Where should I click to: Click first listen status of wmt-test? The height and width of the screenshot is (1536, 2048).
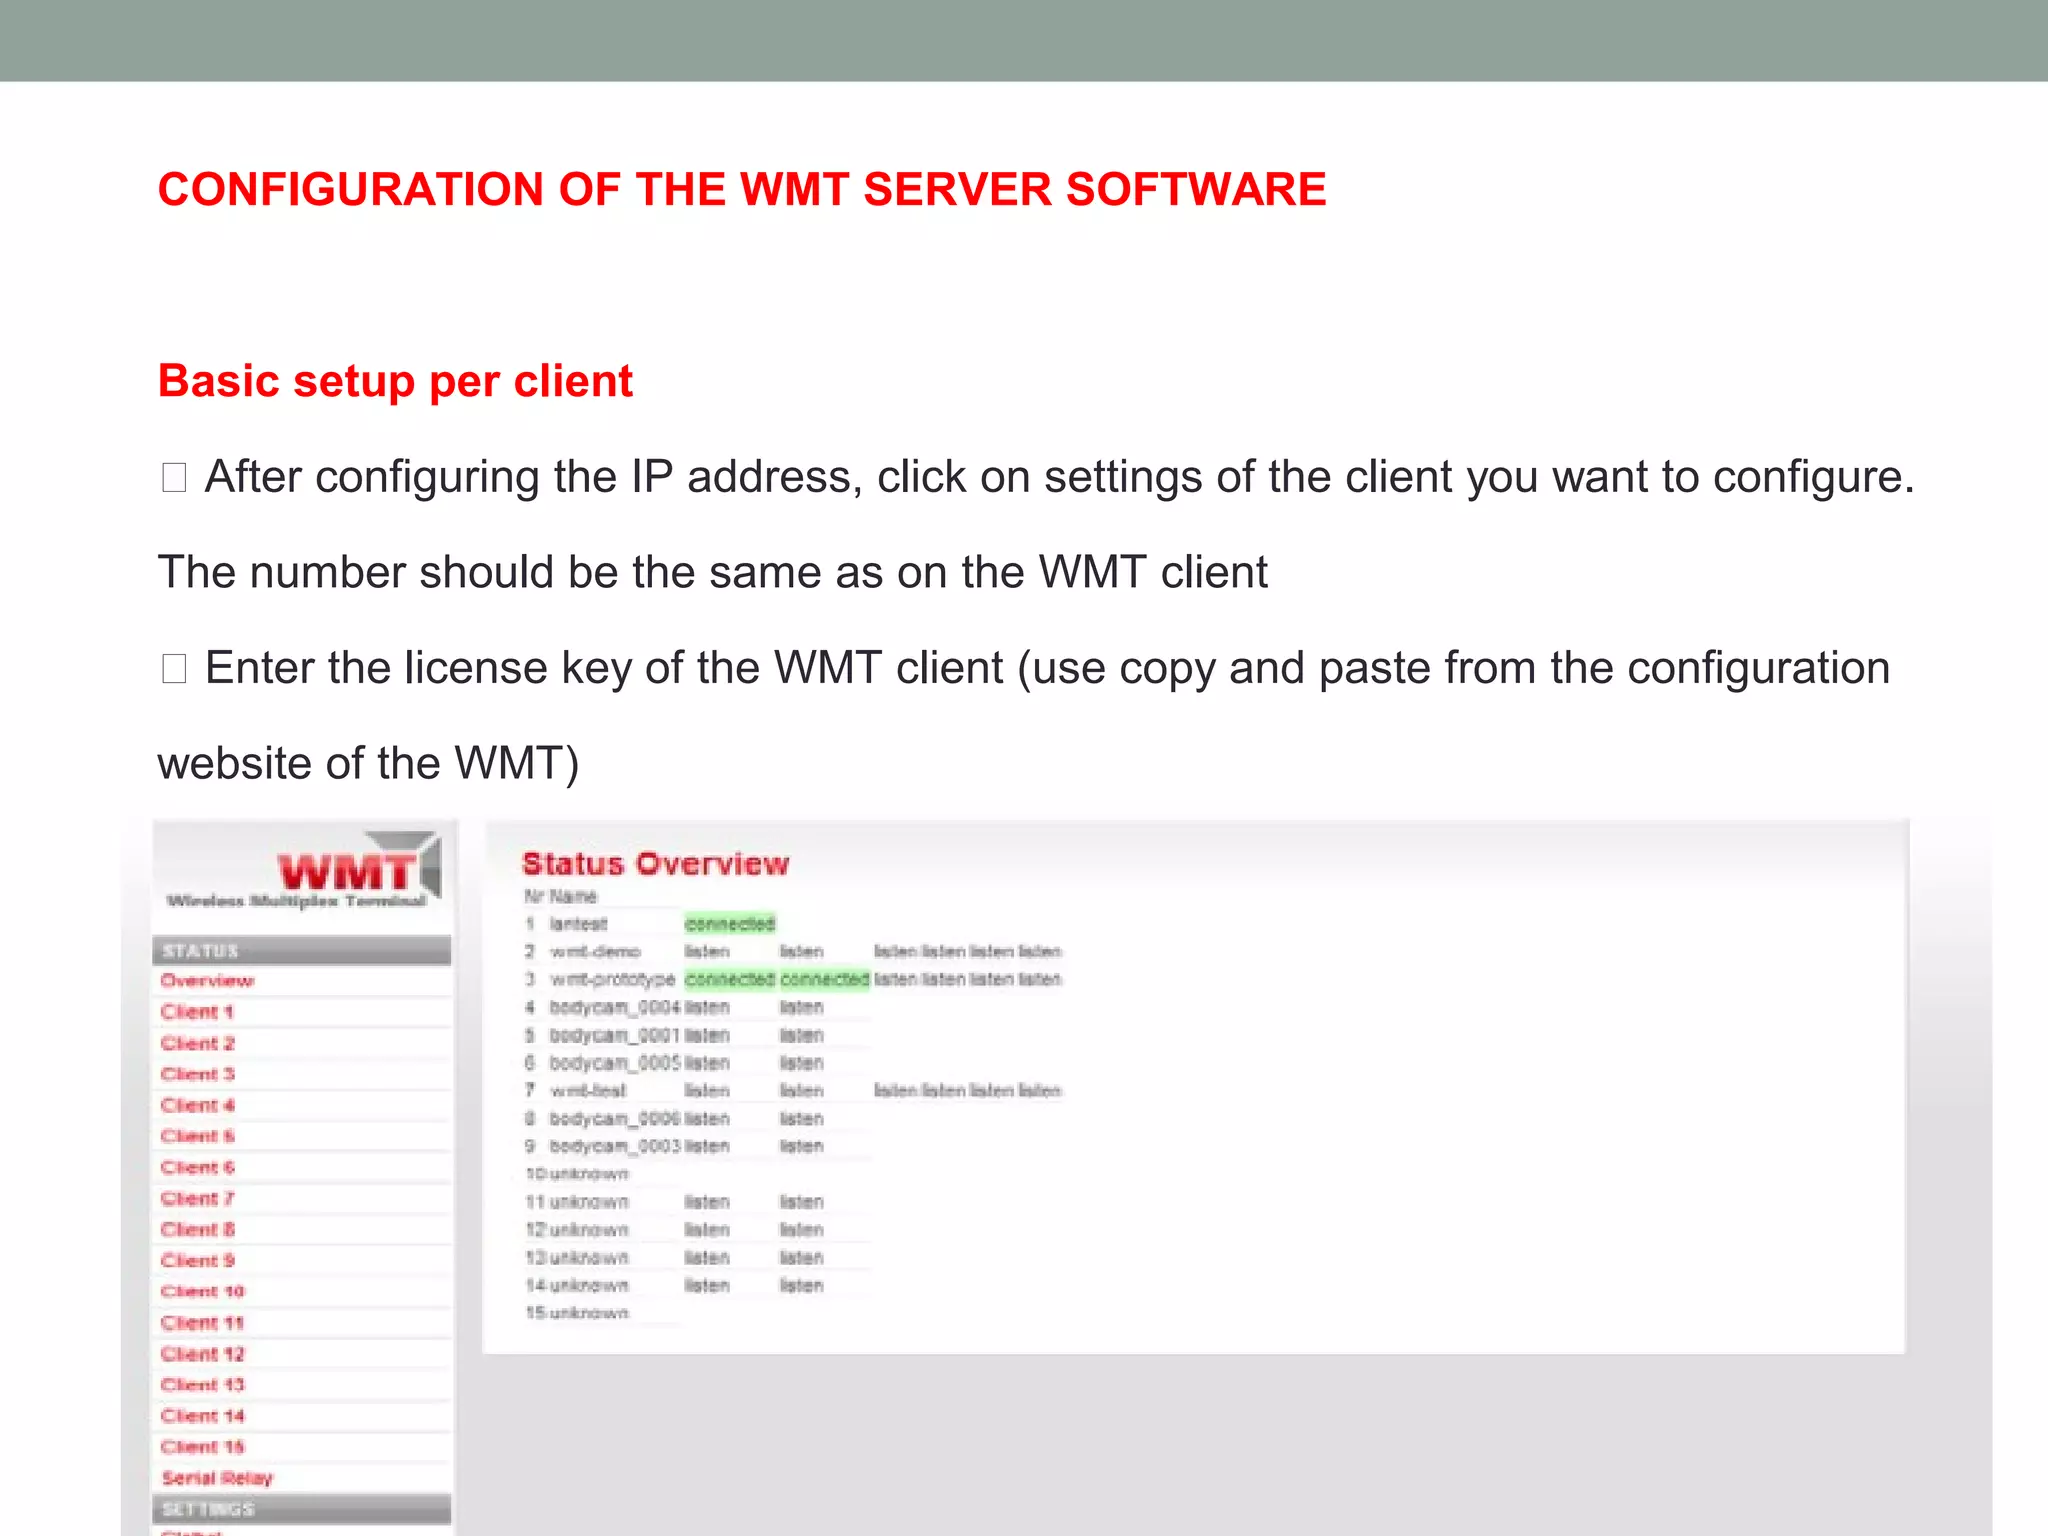pos(707,1090)
